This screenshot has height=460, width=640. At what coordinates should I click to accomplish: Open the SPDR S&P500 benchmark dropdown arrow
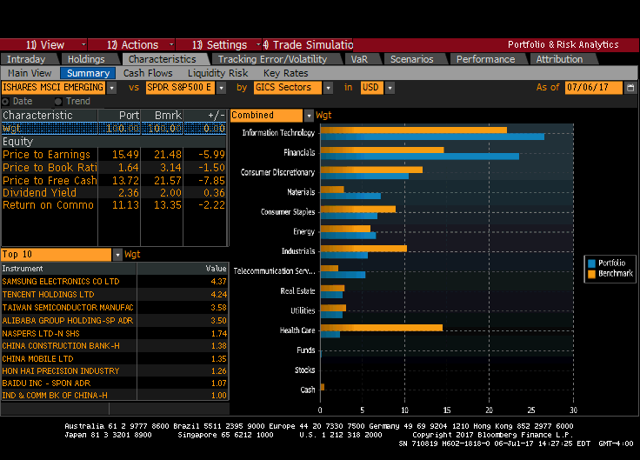tap(221, 88)
